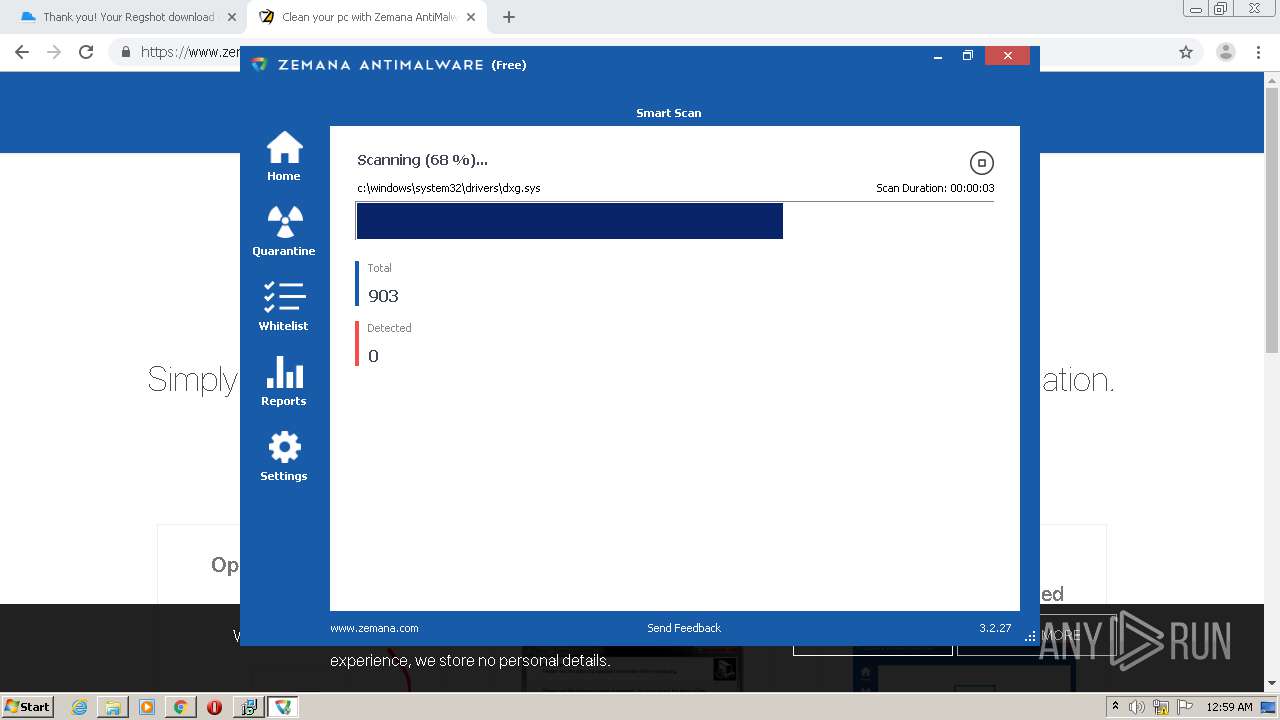Open the Quarantine section

coord(284,231)
